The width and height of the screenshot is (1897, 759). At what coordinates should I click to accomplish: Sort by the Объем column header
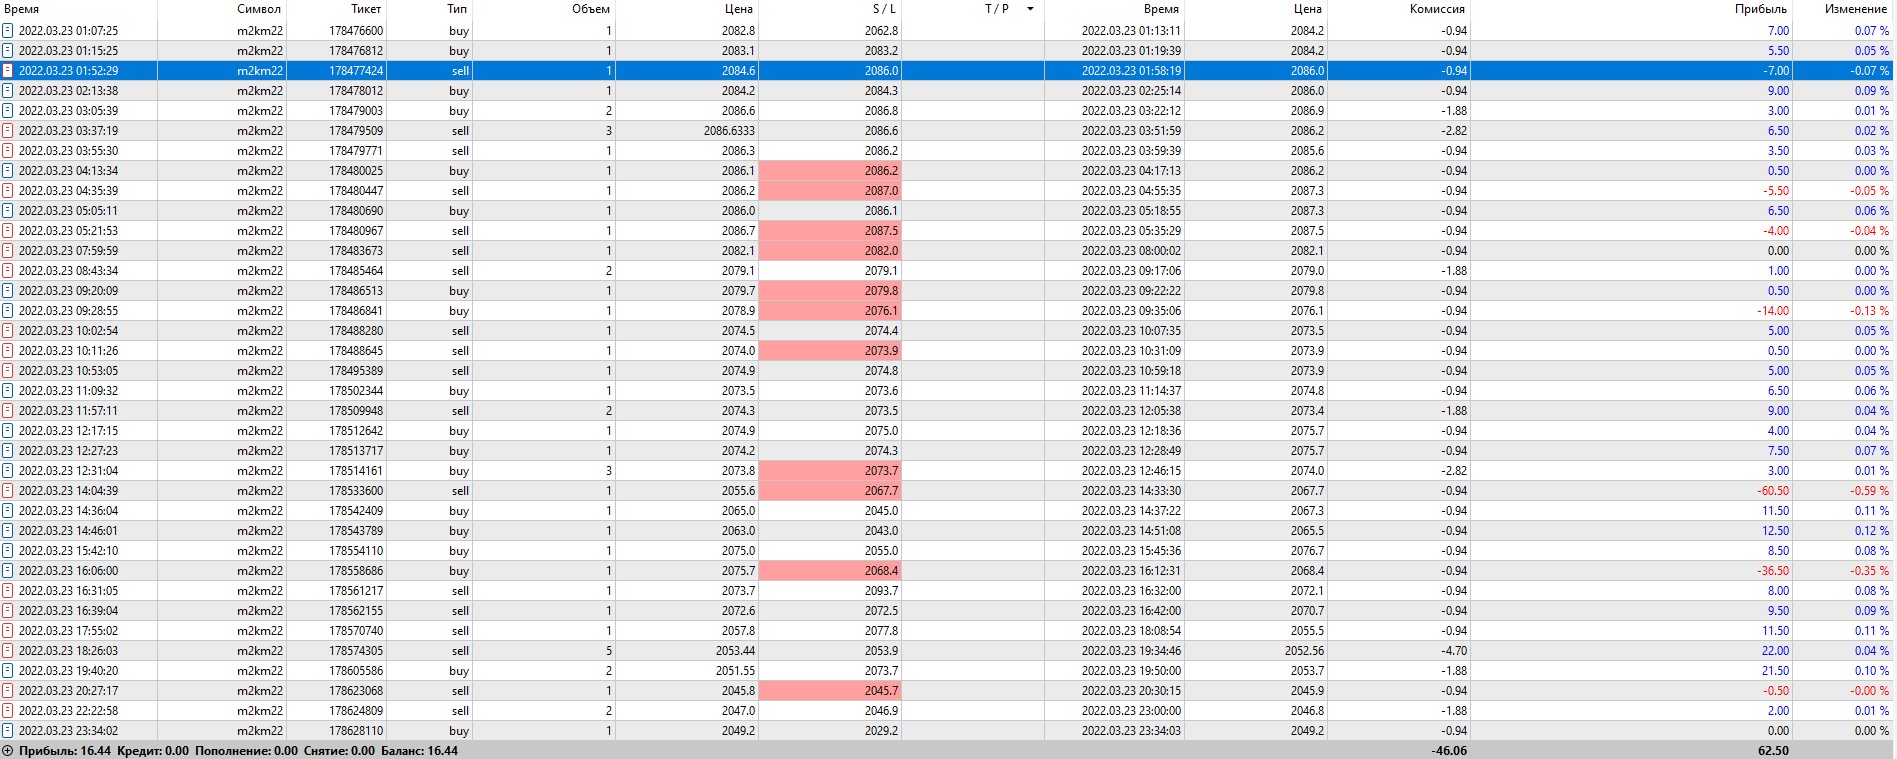coord(591,9)
